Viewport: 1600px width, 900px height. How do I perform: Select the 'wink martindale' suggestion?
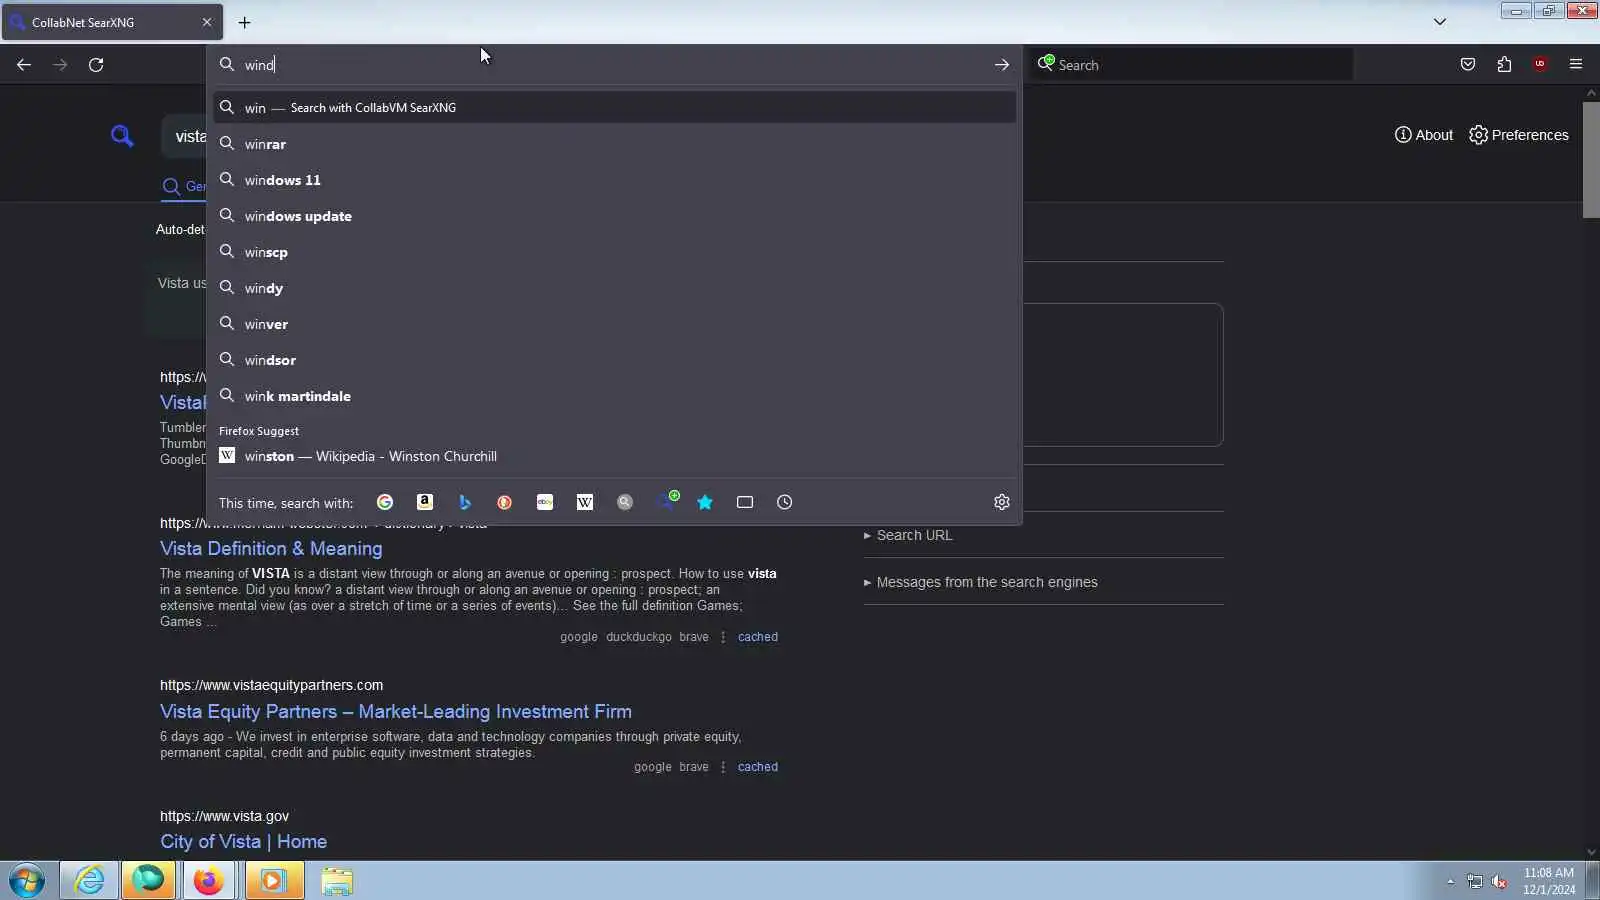[x=615, y=396]
